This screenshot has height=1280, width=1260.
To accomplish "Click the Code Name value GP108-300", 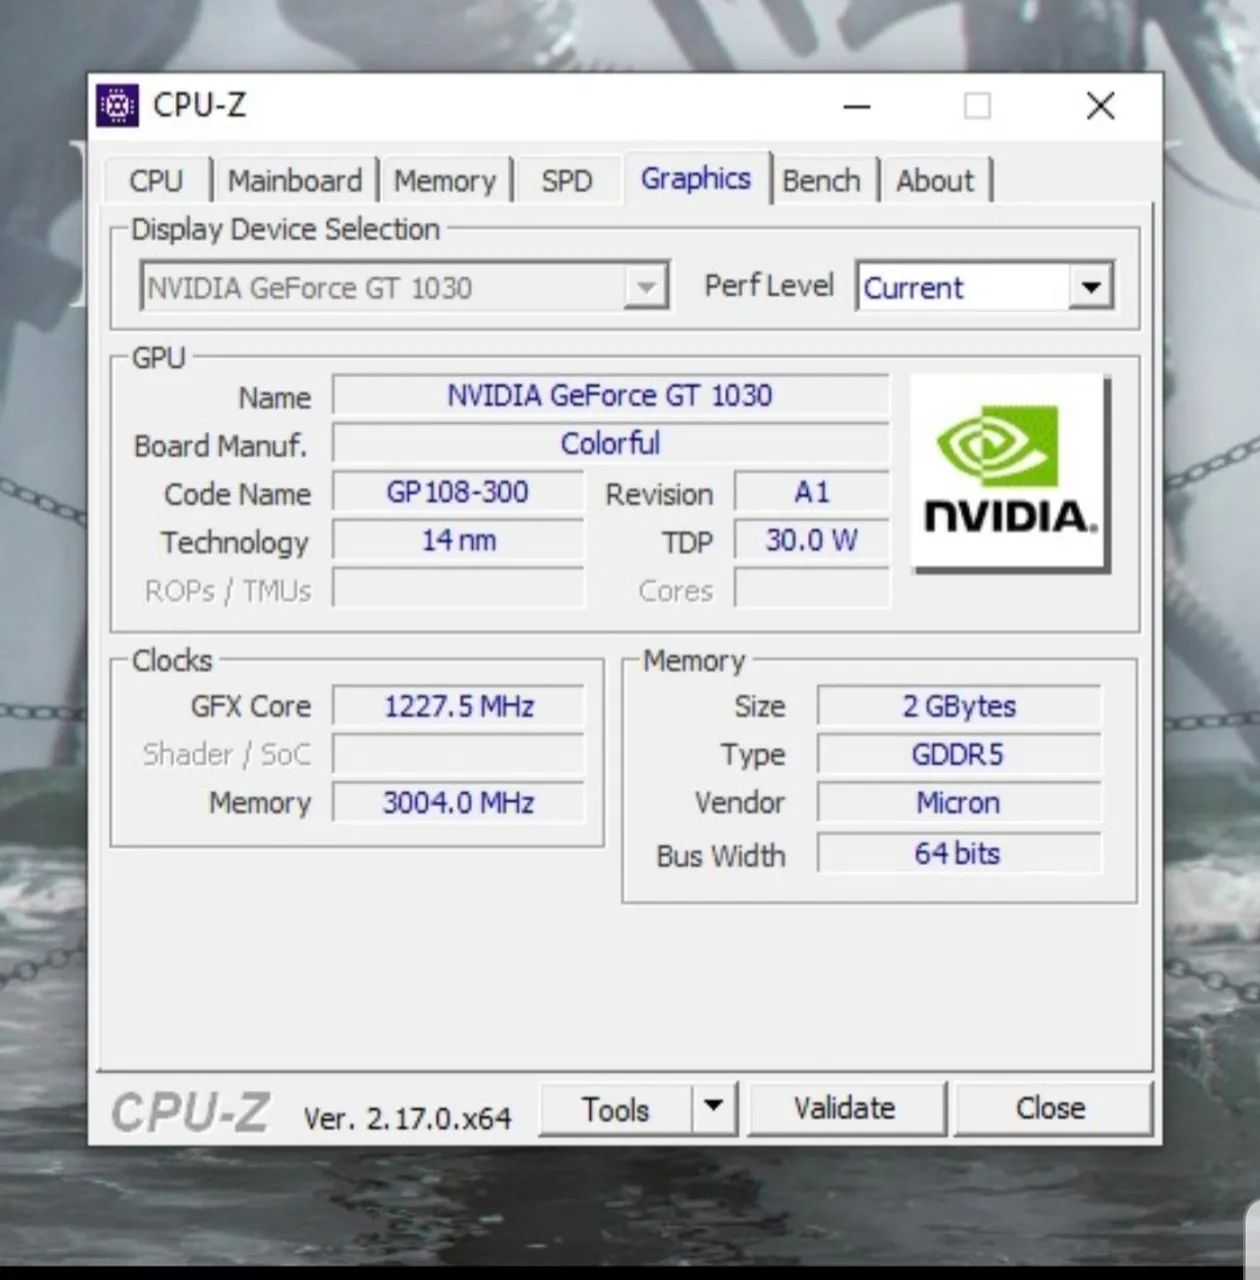I will [x=458, y=492].
